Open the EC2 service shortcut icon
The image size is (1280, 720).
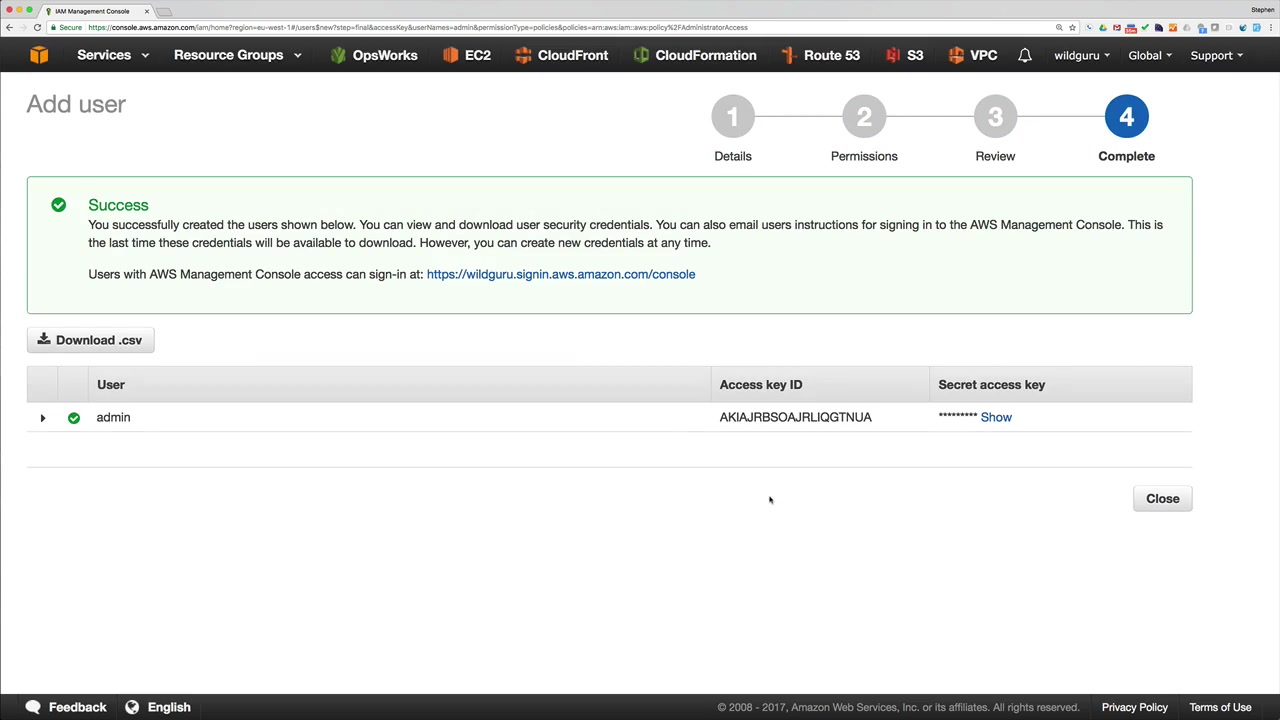[x=450, y=55]
